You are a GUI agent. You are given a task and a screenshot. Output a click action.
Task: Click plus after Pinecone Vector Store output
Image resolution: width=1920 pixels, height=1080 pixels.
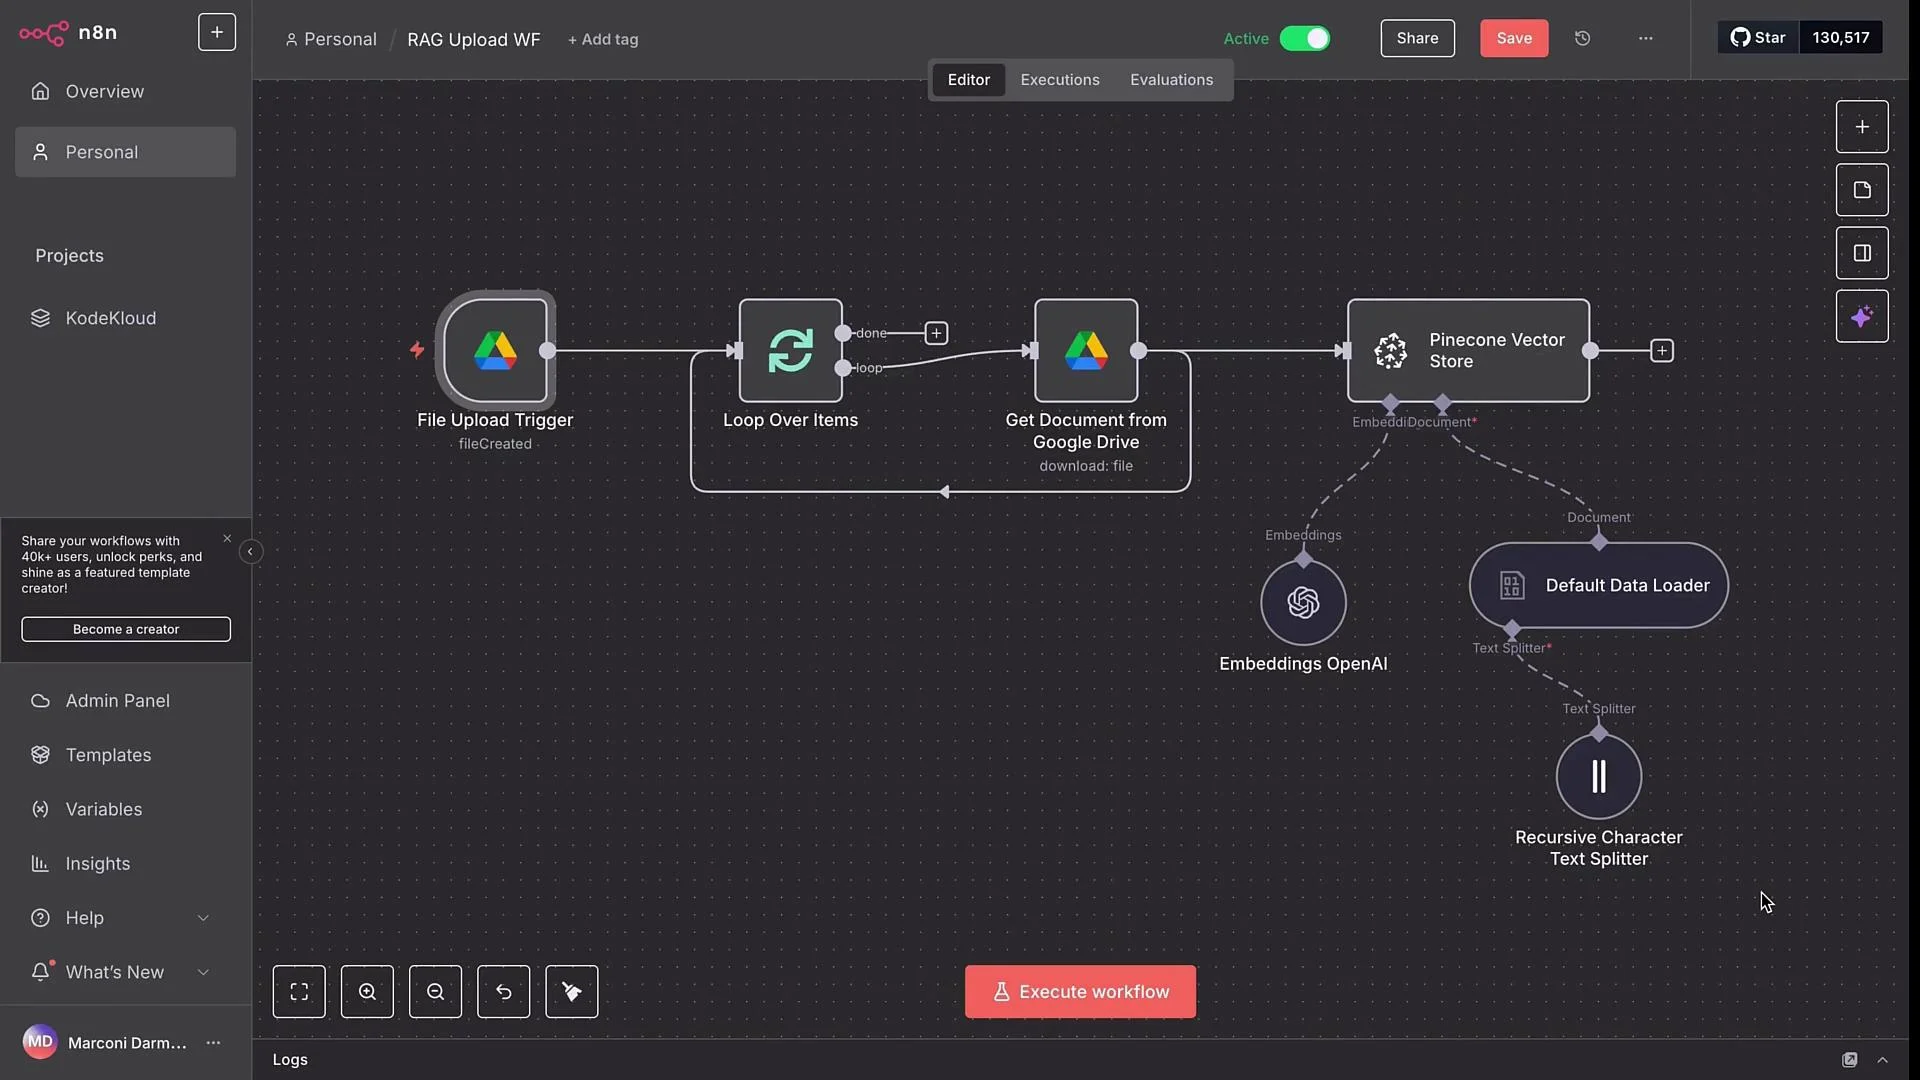tap(1661, 351)
